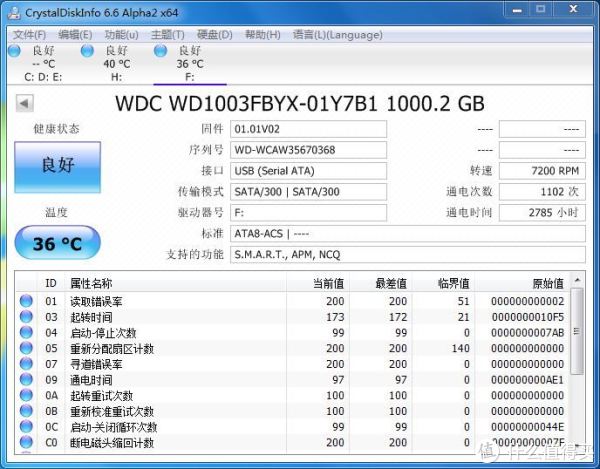Screen dimensions: 600x469
Task: Switch to the F: disk tab label
Action: click(x=190, y=77)
